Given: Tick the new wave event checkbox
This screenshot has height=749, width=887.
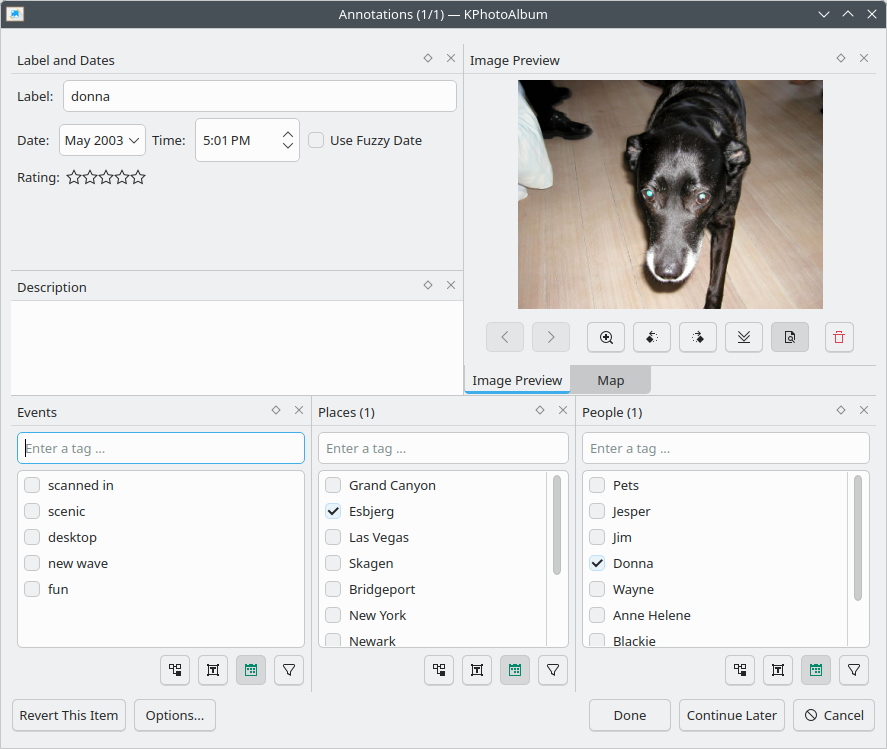Looking at the screenshot, I should click(x=32, y=563).
